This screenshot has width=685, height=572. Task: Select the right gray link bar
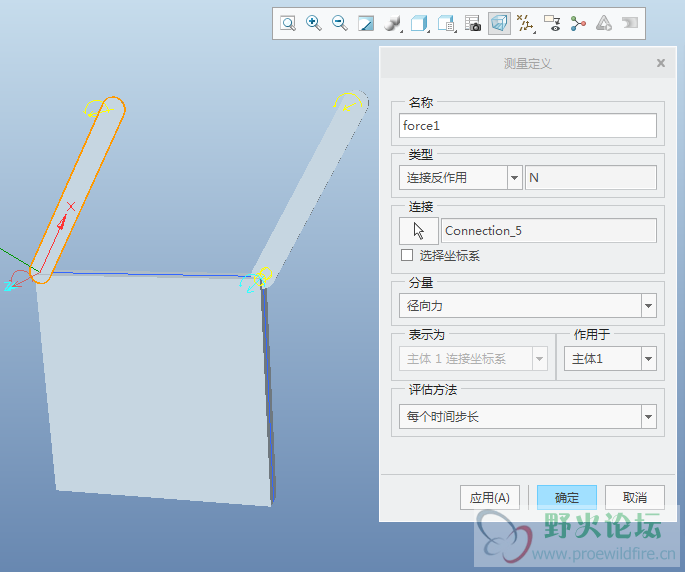[313, 186]
